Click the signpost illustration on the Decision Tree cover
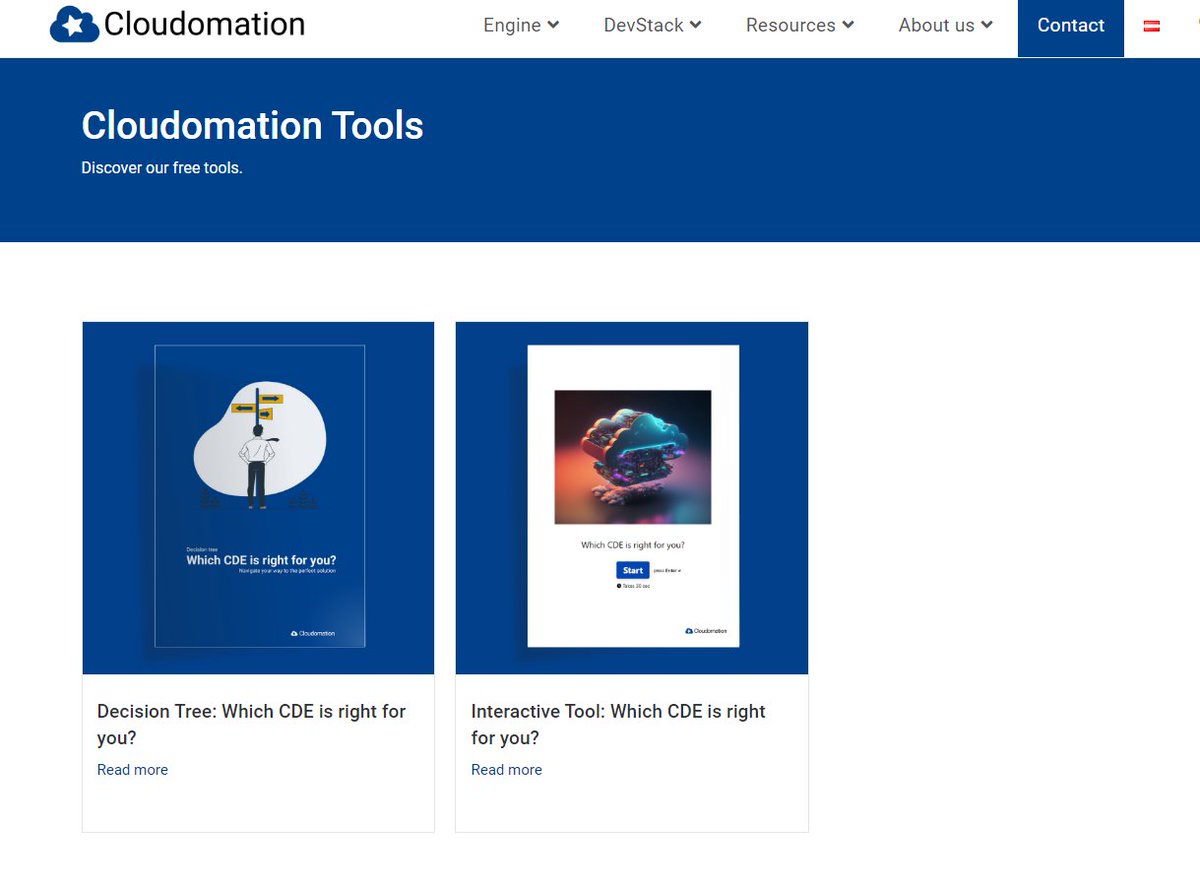This screenshot has height=889, width=1200. pos(259,447)
